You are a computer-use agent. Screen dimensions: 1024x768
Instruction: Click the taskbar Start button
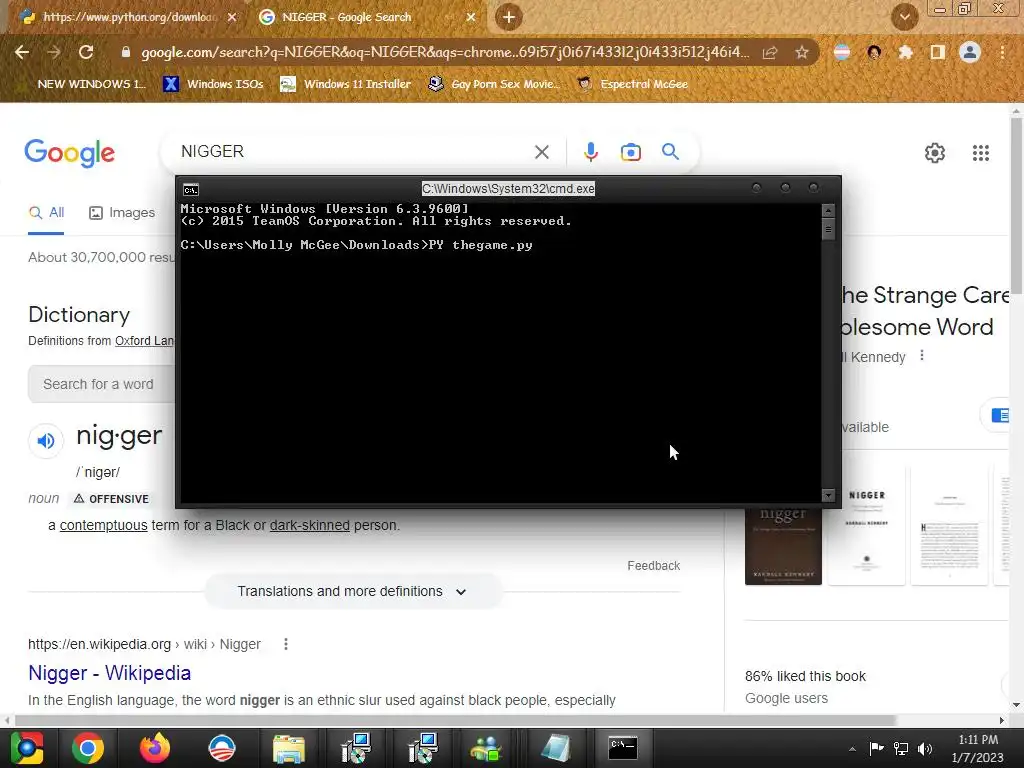tap(26, 748)
